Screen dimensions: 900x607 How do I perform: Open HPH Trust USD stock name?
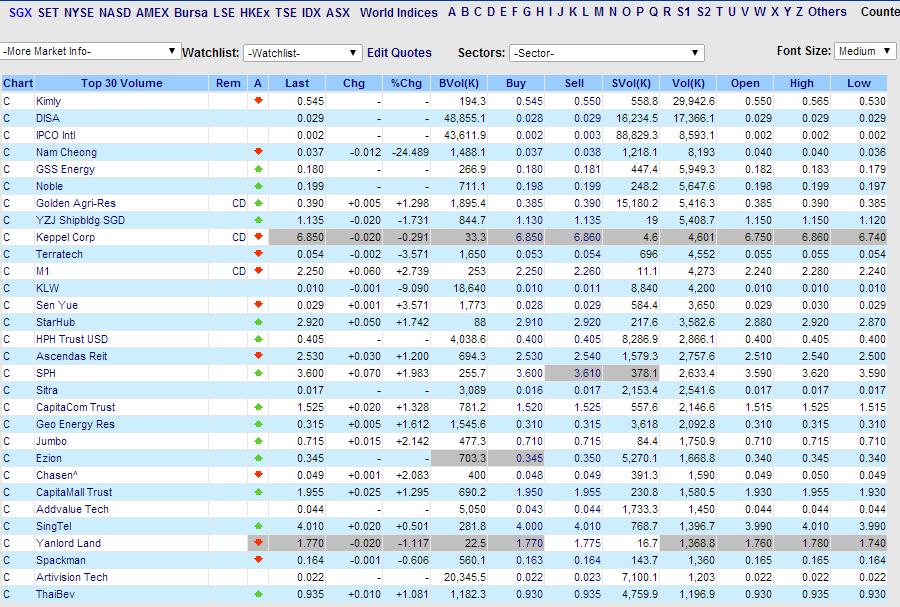(72, 340)
